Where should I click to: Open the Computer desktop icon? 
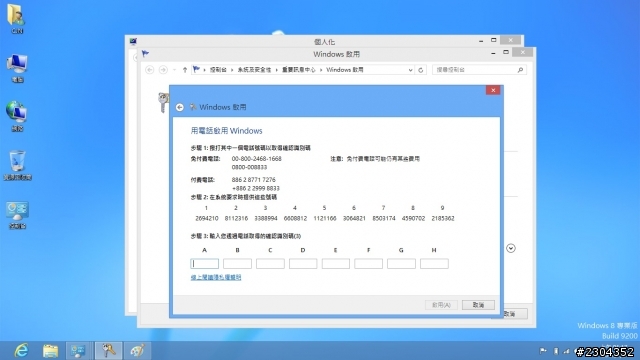(x=17, y=68)
